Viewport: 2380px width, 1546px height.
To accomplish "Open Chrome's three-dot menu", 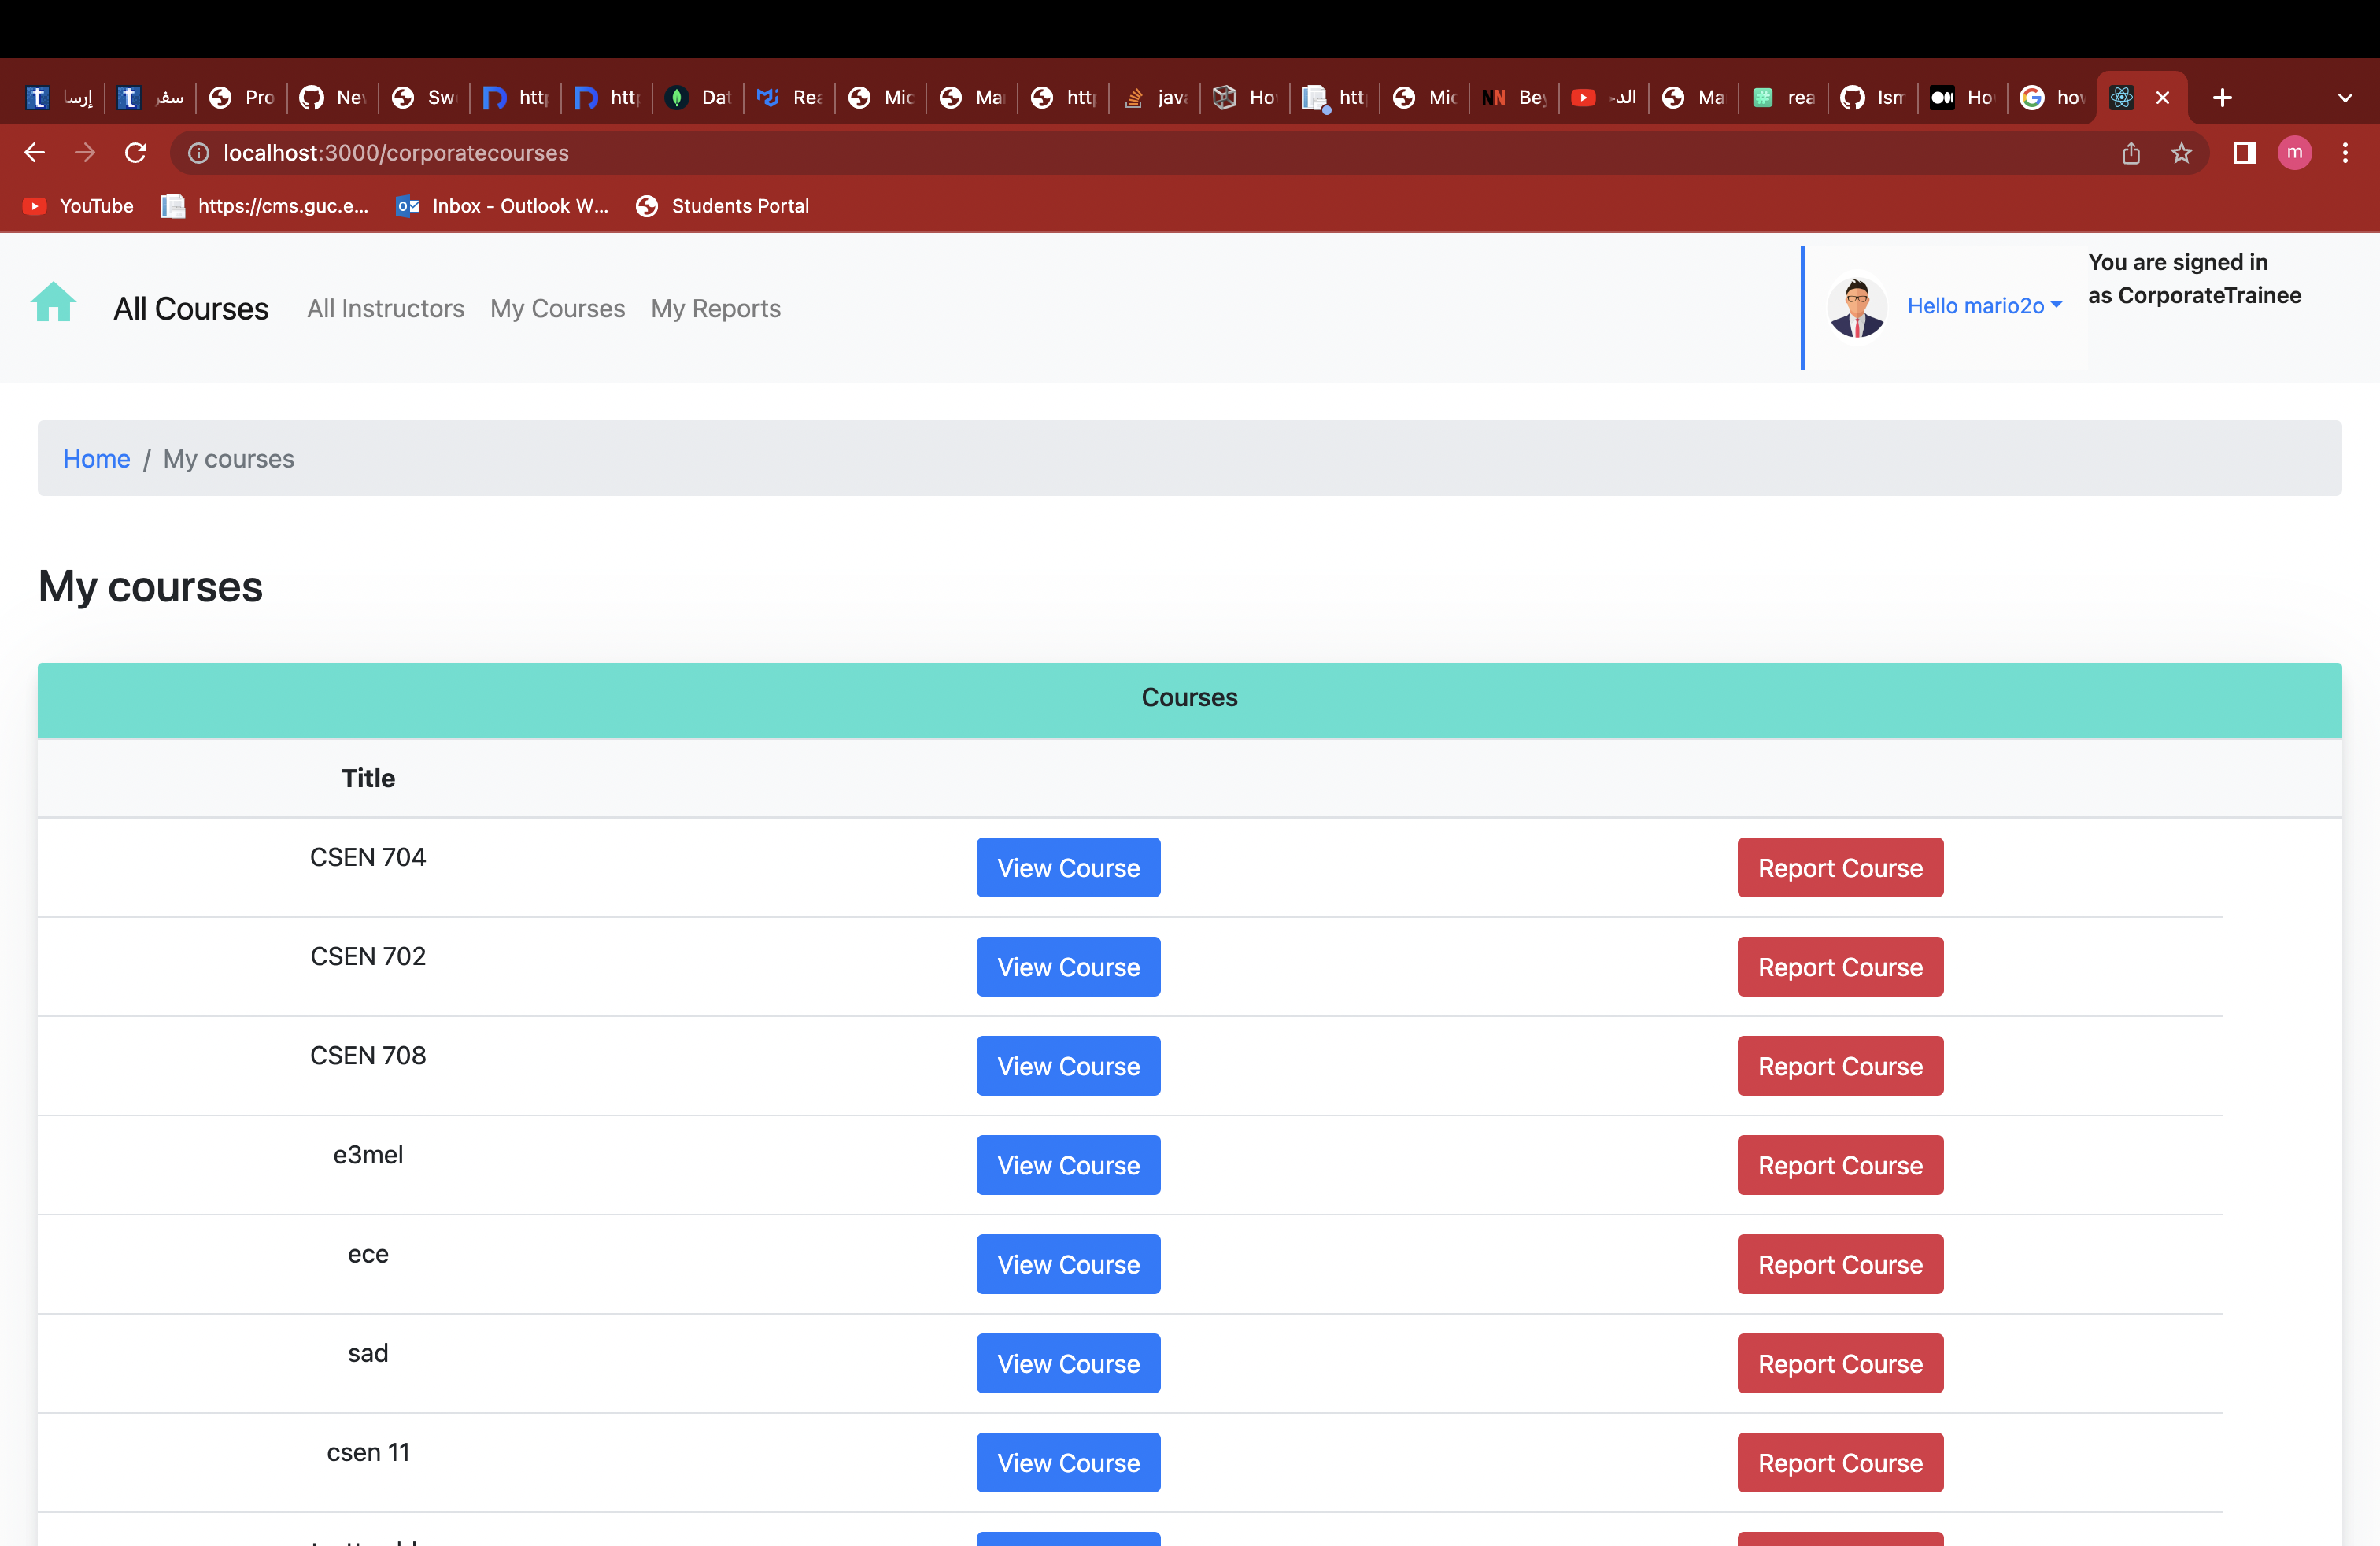I will coord(2345,152).
